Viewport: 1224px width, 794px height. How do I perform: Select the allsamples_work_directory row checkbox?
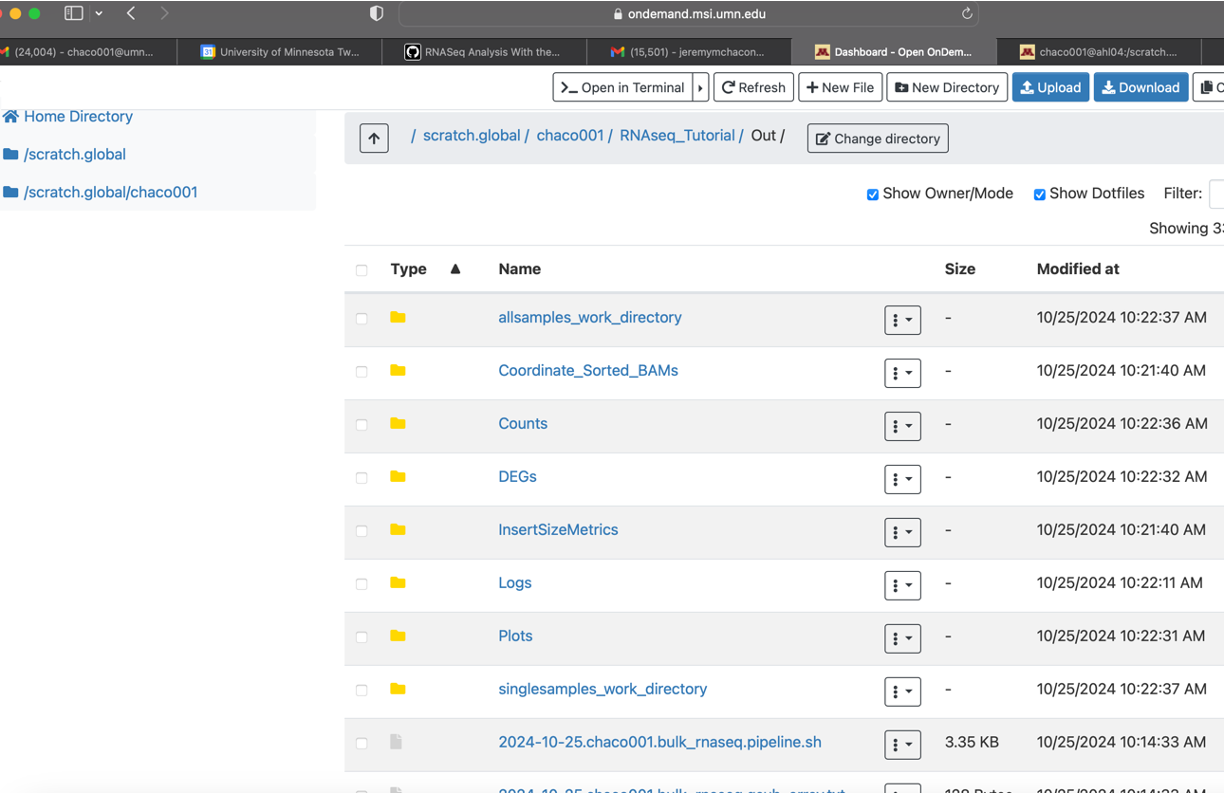pyautogui.click(x=362, y=319)
